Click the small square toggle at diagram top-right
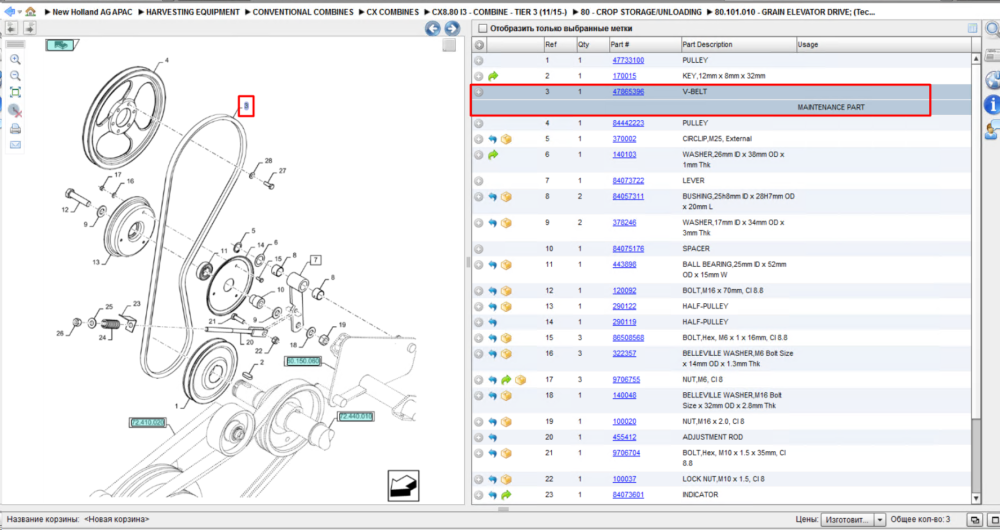The image size is (1000, 530). click(449, 45)
